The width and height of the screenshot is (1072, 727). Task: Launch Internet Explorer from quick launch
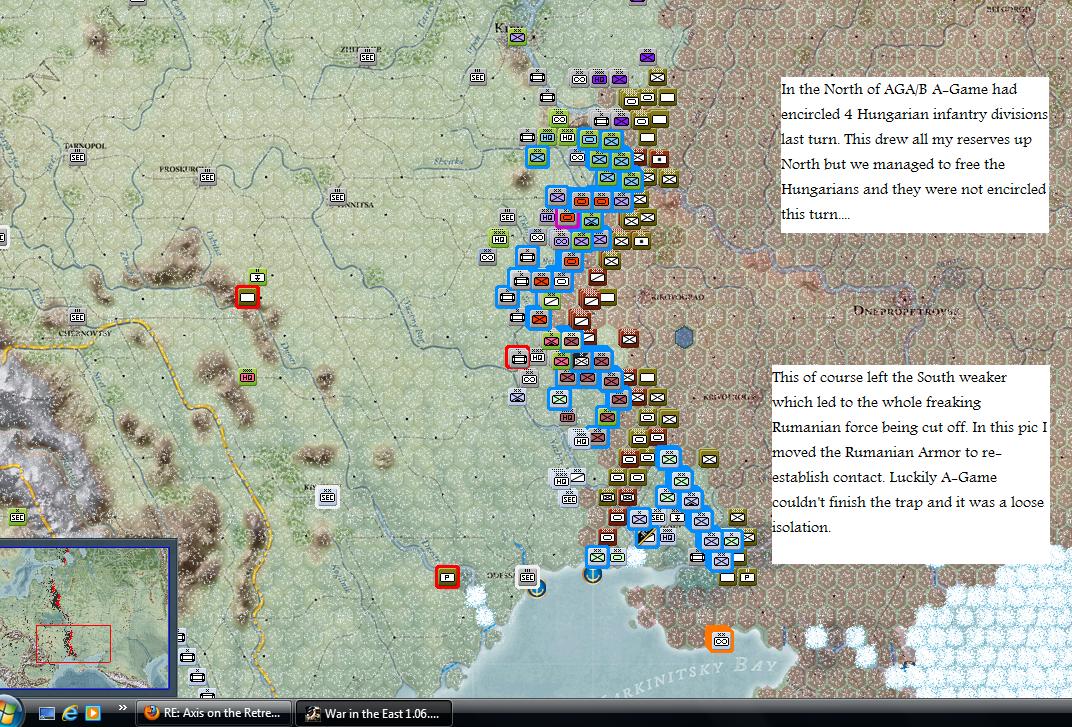click(70, 713)
